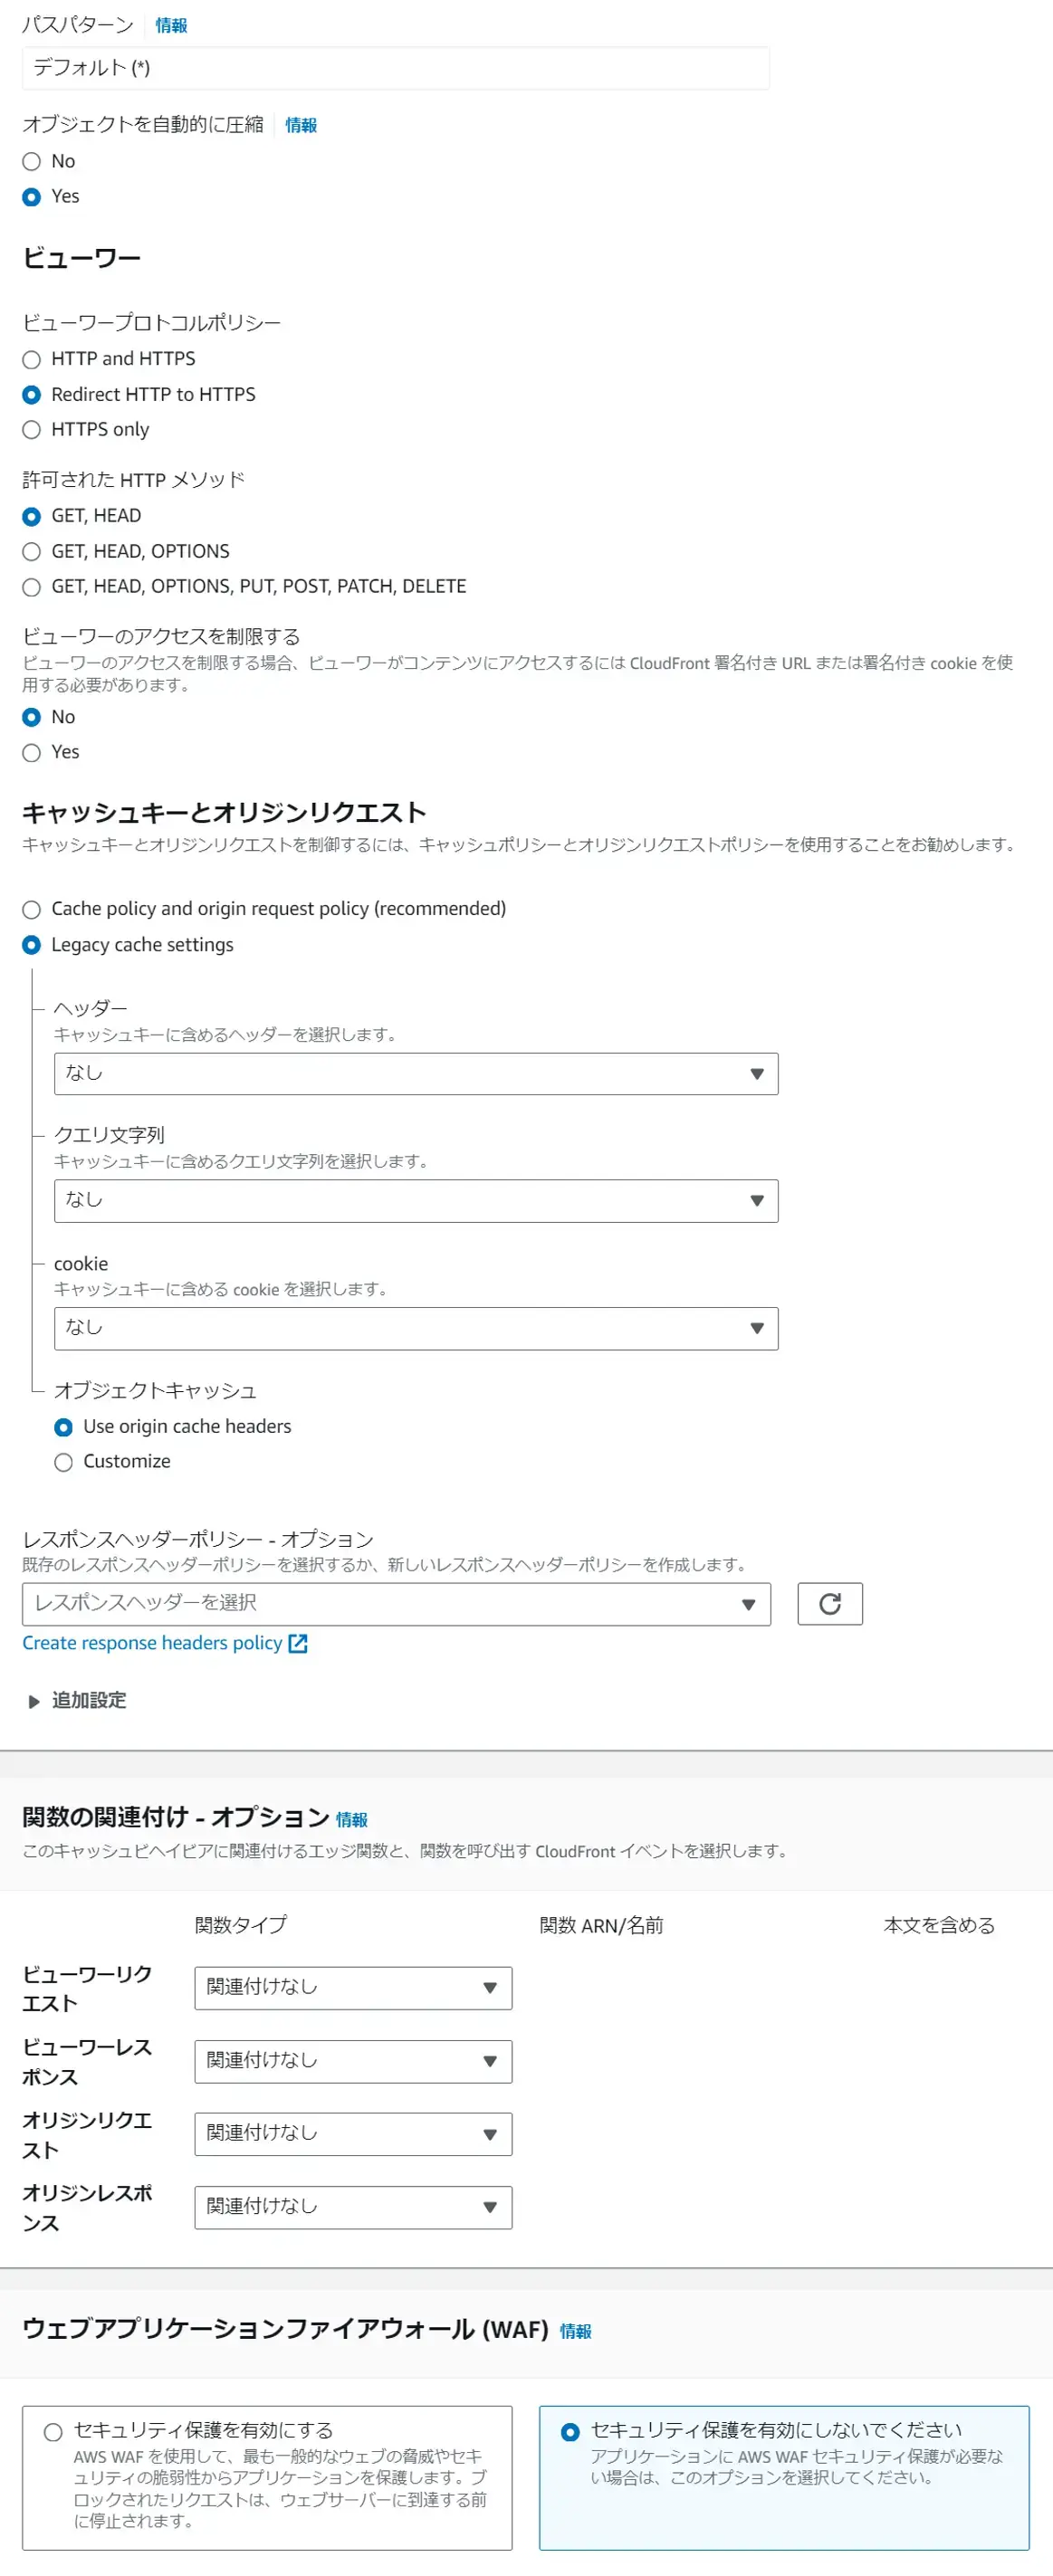Open the cookie cache key dropdown
The image size is (1053, 2576).
point(416,1328)
